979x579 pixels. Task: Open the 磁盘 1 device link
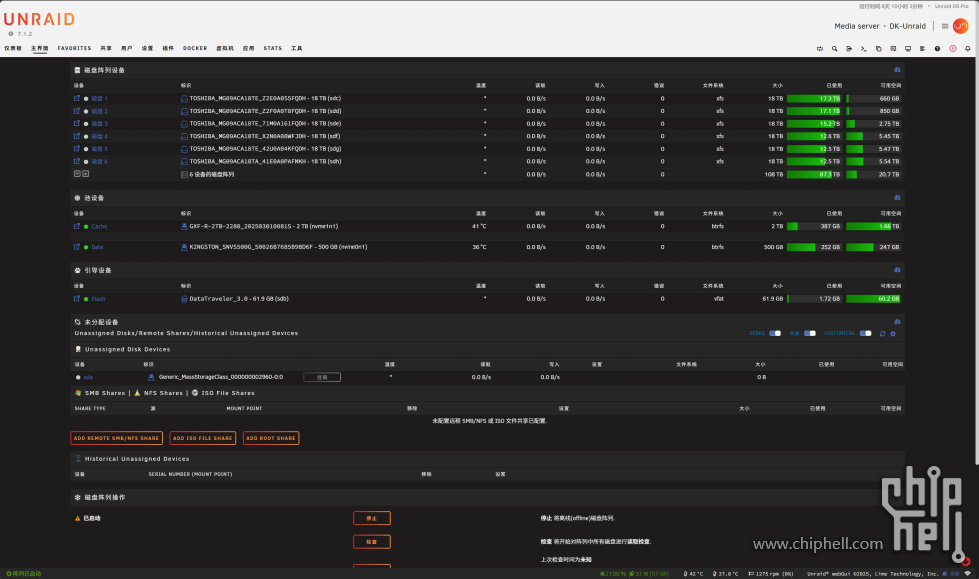click(99, 99)
